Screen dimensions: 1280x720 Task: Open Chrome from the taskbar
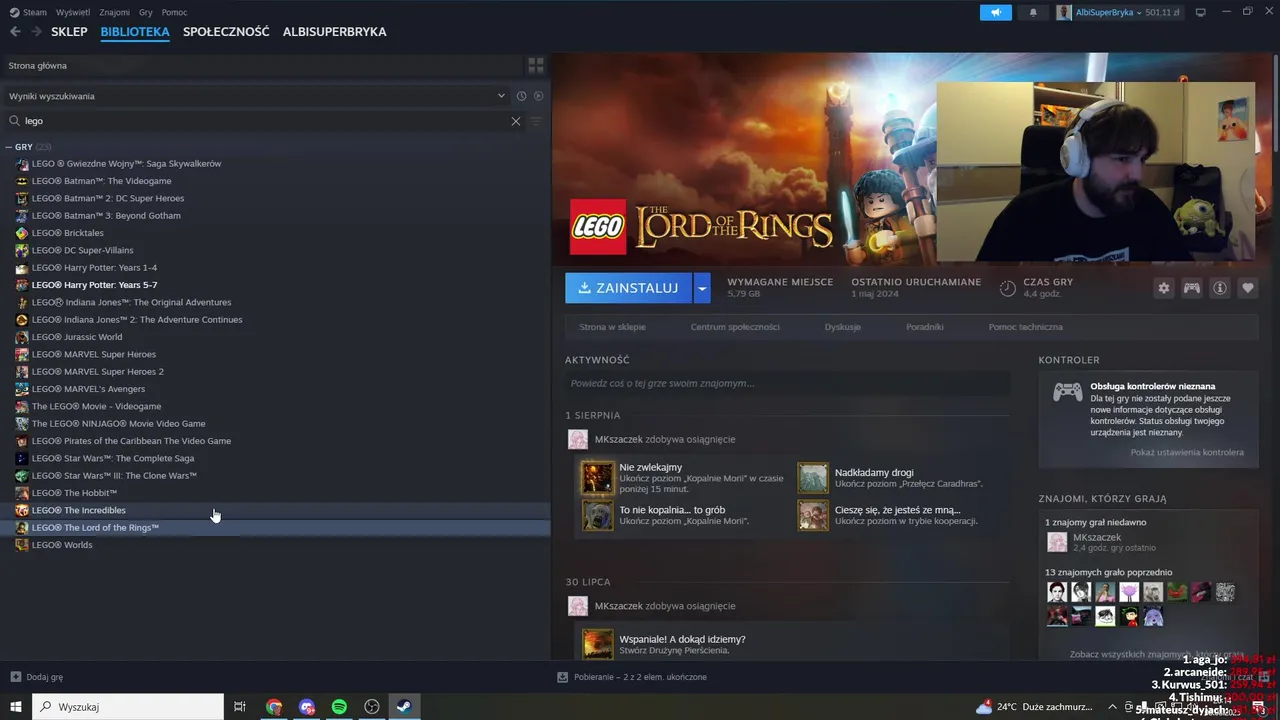pyautogui.click(x=273, y=707)
